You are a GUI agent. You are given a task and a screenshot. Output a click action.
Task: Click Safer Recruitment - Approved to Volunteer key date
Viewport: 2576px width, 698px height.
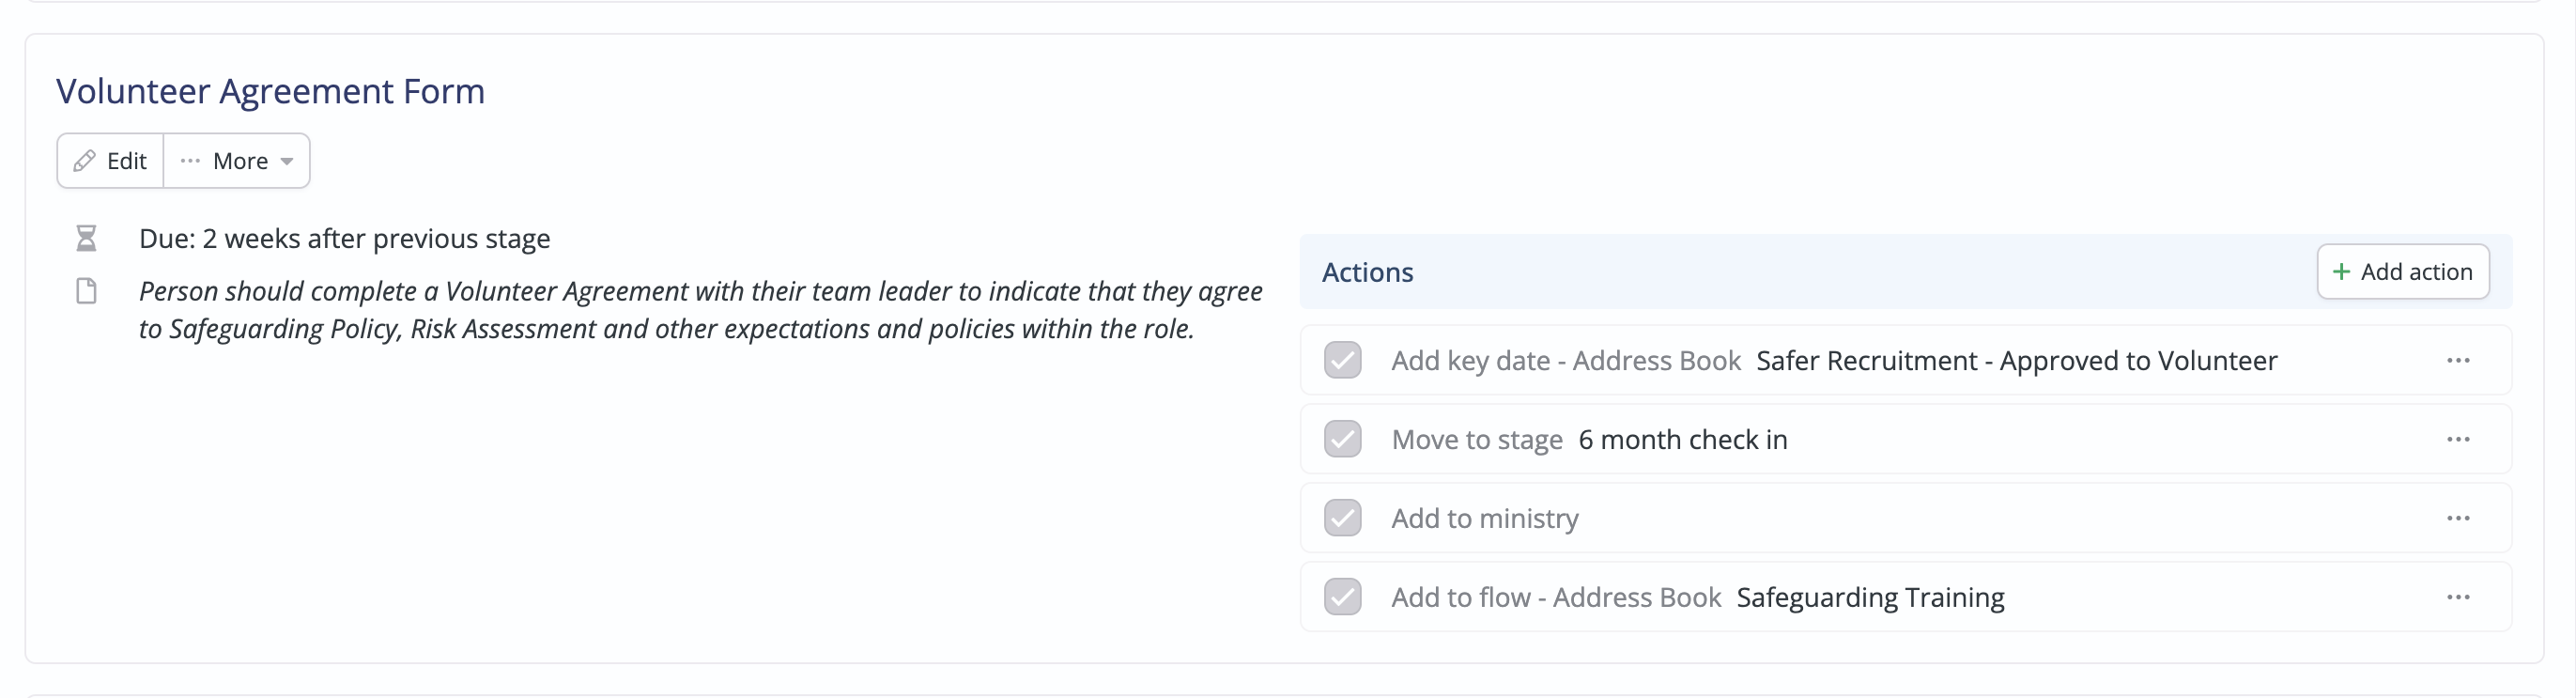(2016, 360)
